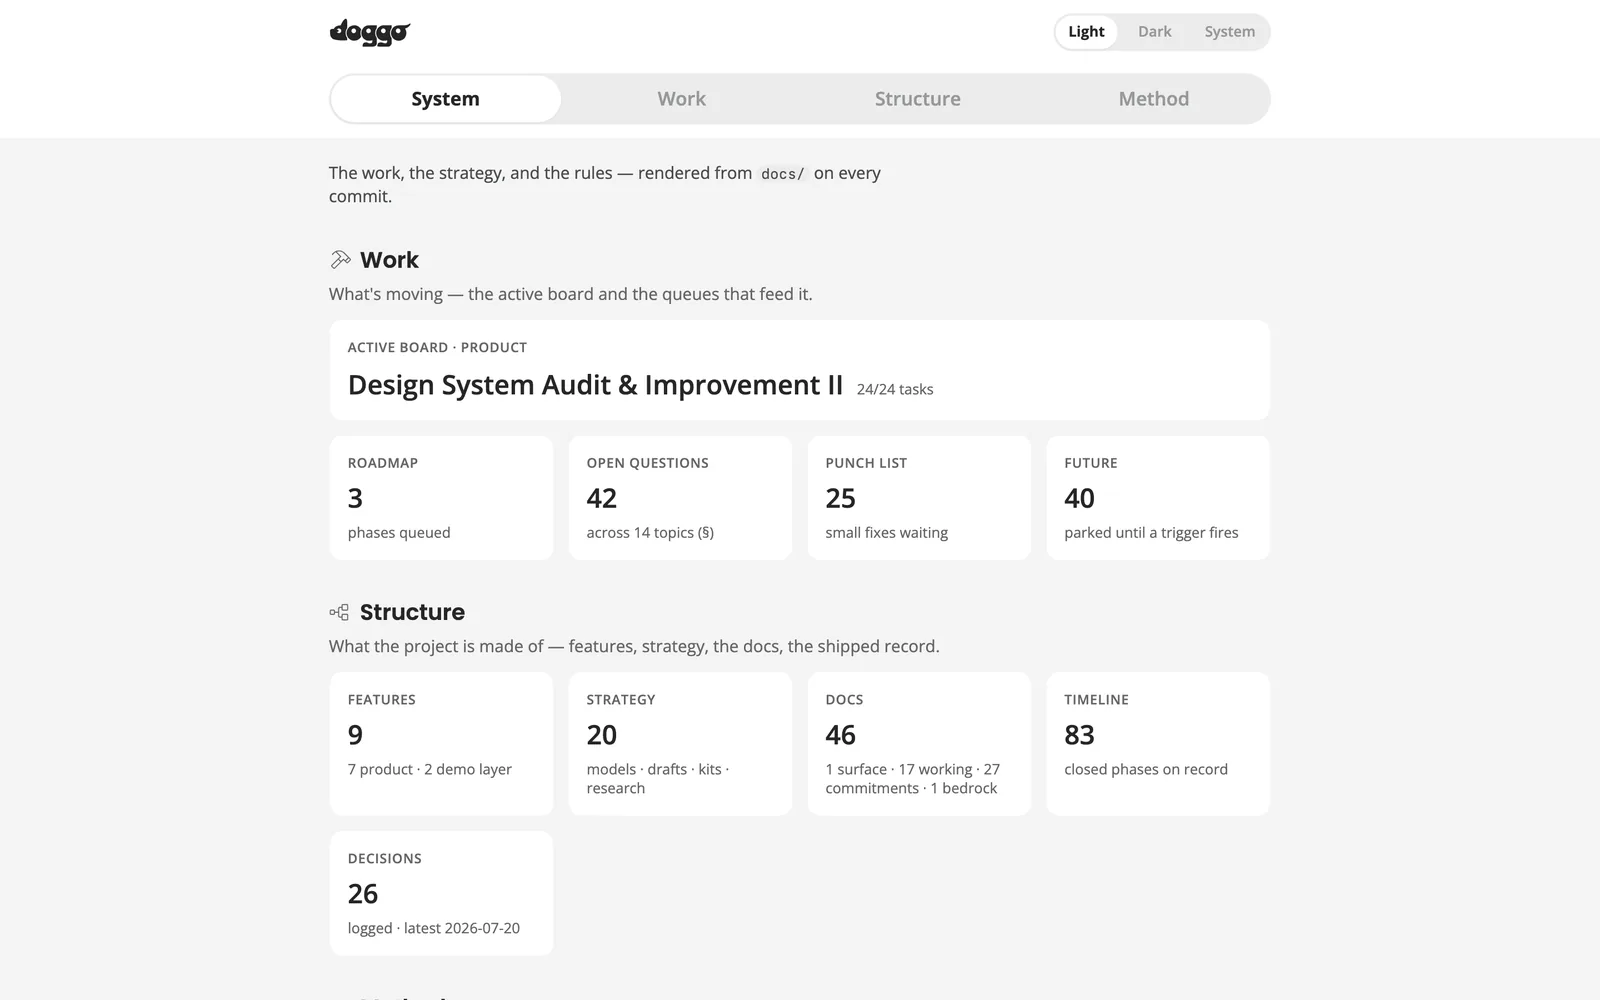This screenshot has height=1000, width=1600.
Task: Open the Docs card
Action: coord(919,744)
